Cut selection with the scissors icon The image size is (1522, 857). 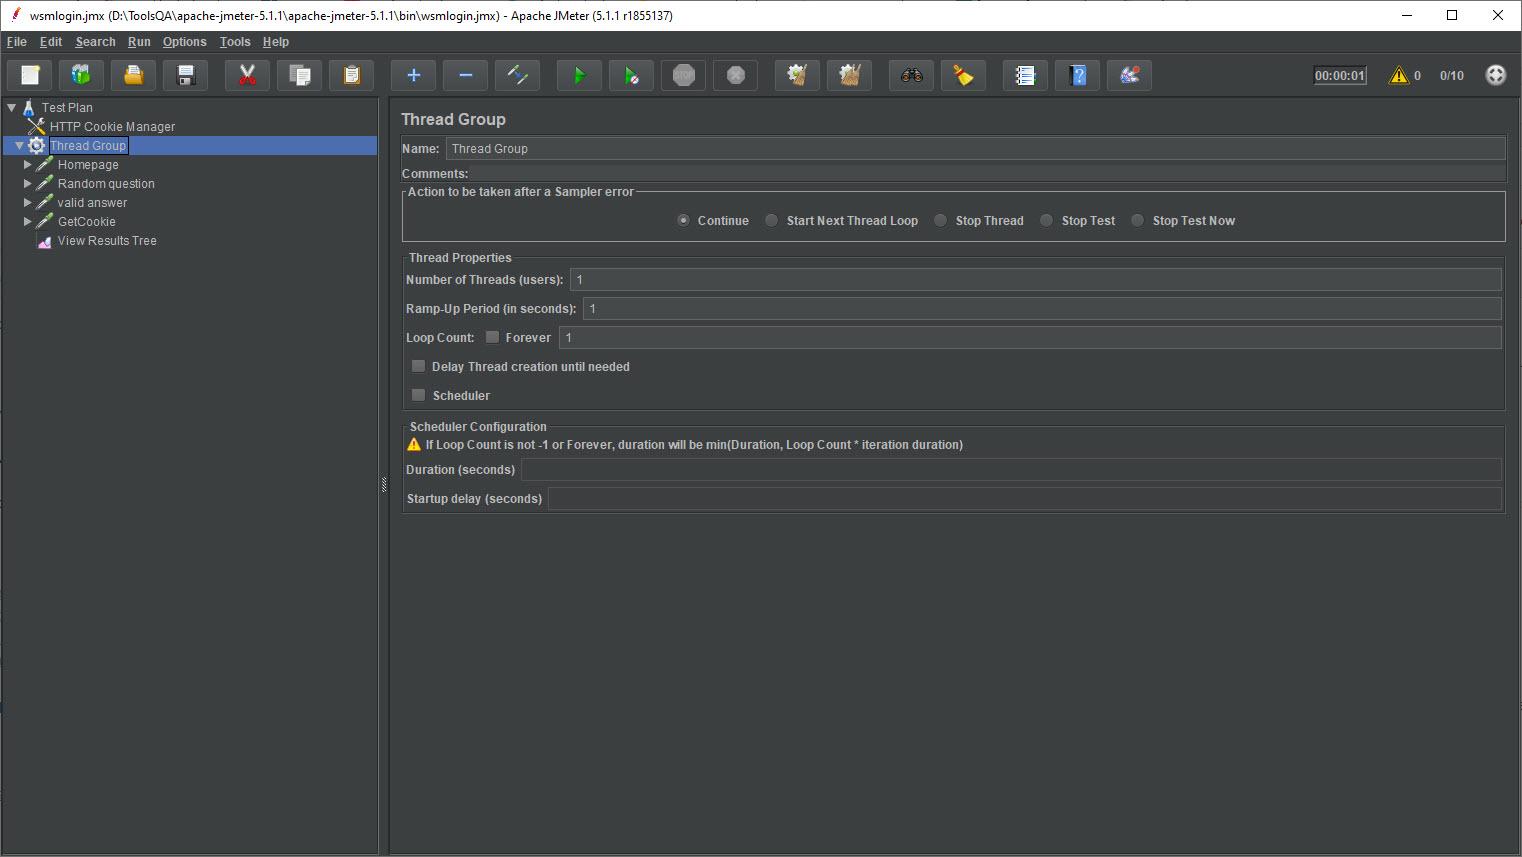(248, 75)
